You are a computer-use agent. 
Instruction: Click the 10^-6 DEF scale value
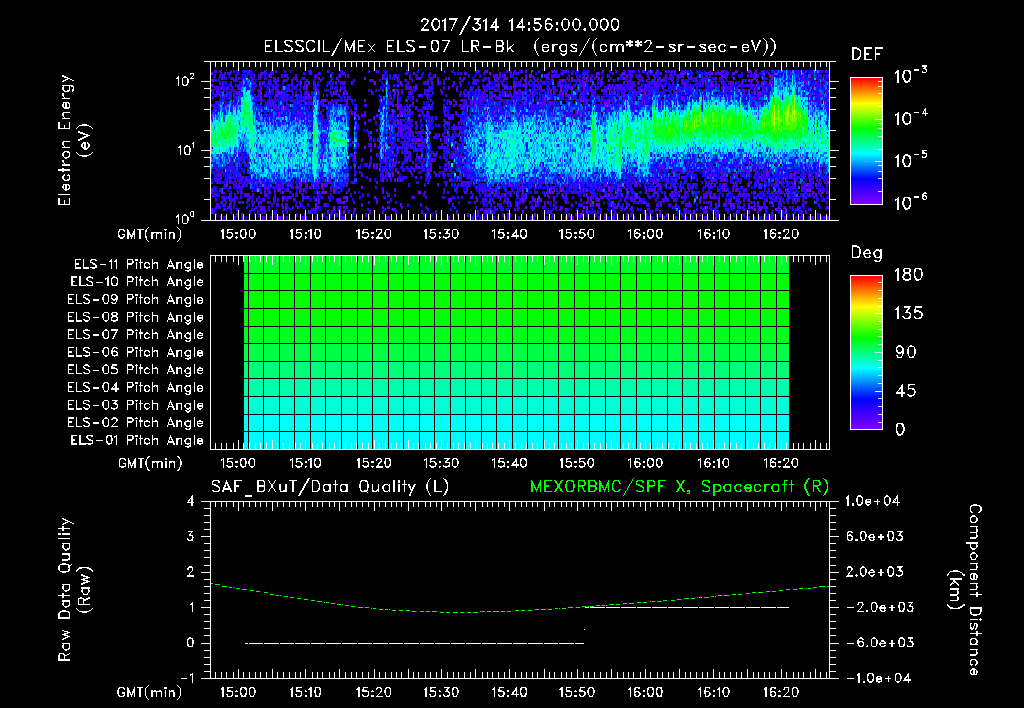pos(910,202)
